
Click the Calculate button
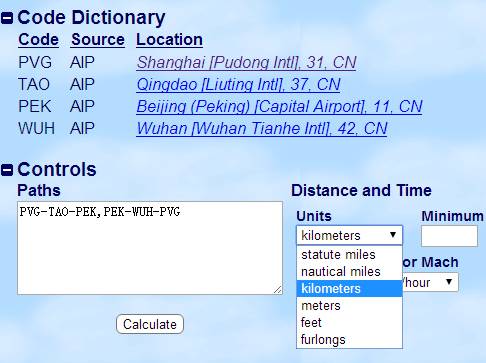coord(150,324)
